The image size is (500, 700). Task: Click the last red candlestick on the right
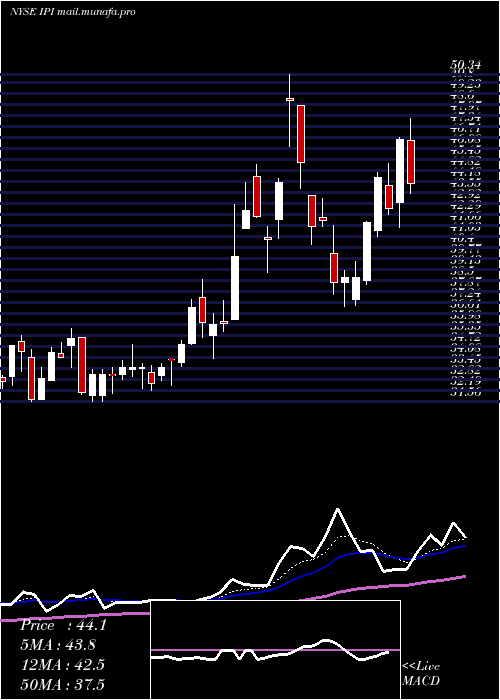coord(411,162)
